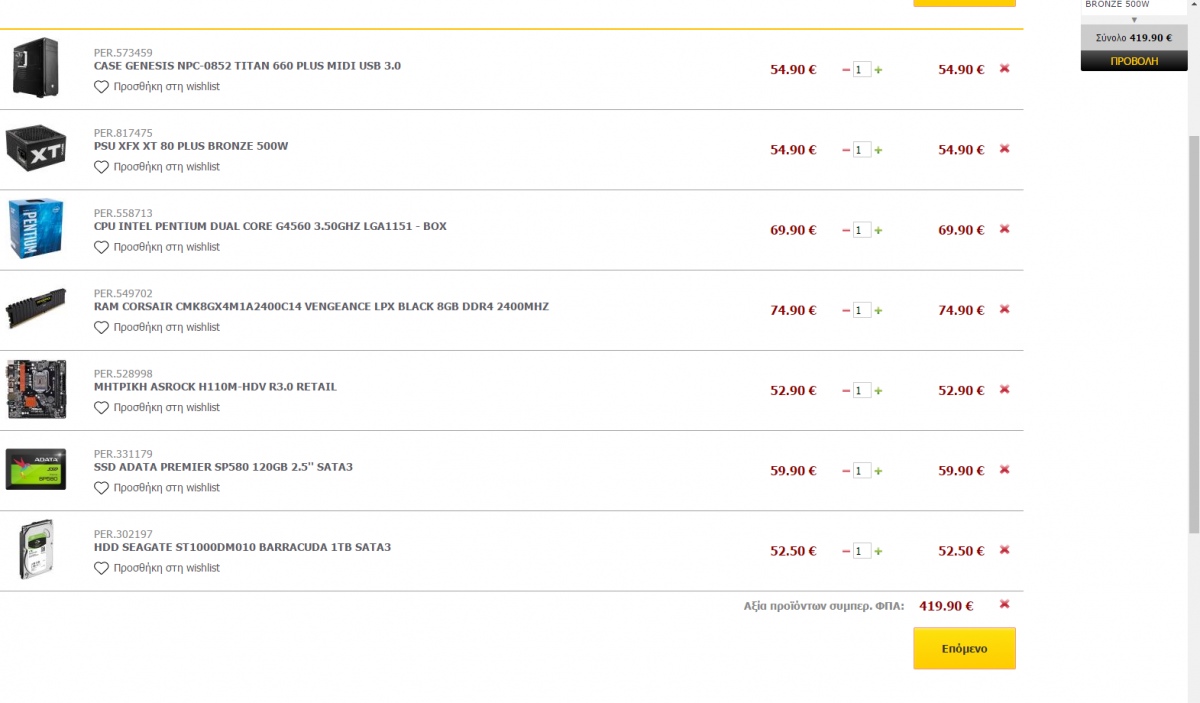Screen dimensions: 1200x703
Task: Add RAM Corsair Vengeance to wishlist via its heart
Action: pos(101,327)
